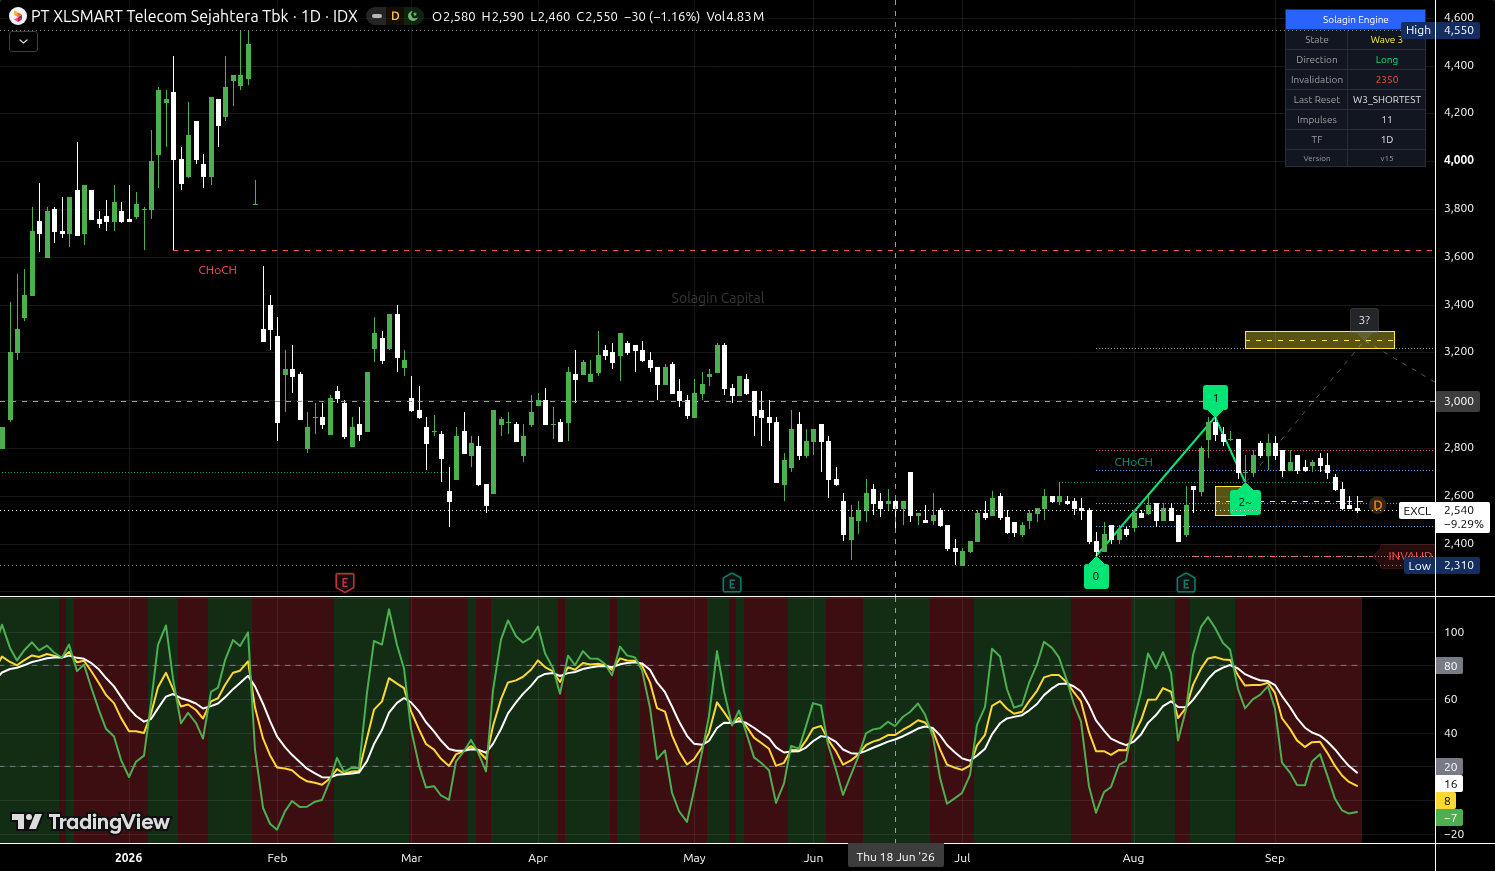Click the orange D indicator in the title bar
The height and width of the screenshot is (871, 1495).
[x=395, y=16]
